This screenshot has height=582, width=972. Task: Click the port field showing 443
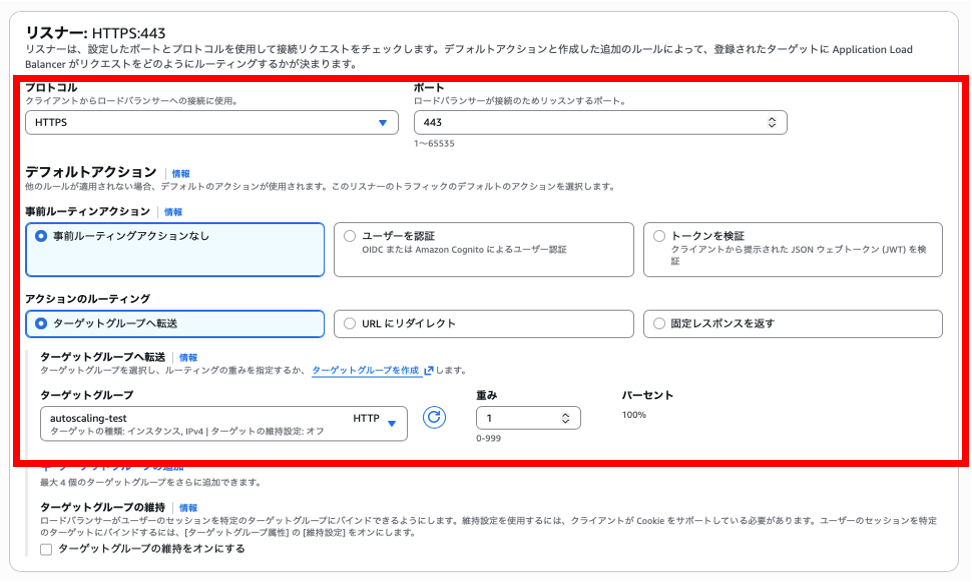[x=600, y=123]
